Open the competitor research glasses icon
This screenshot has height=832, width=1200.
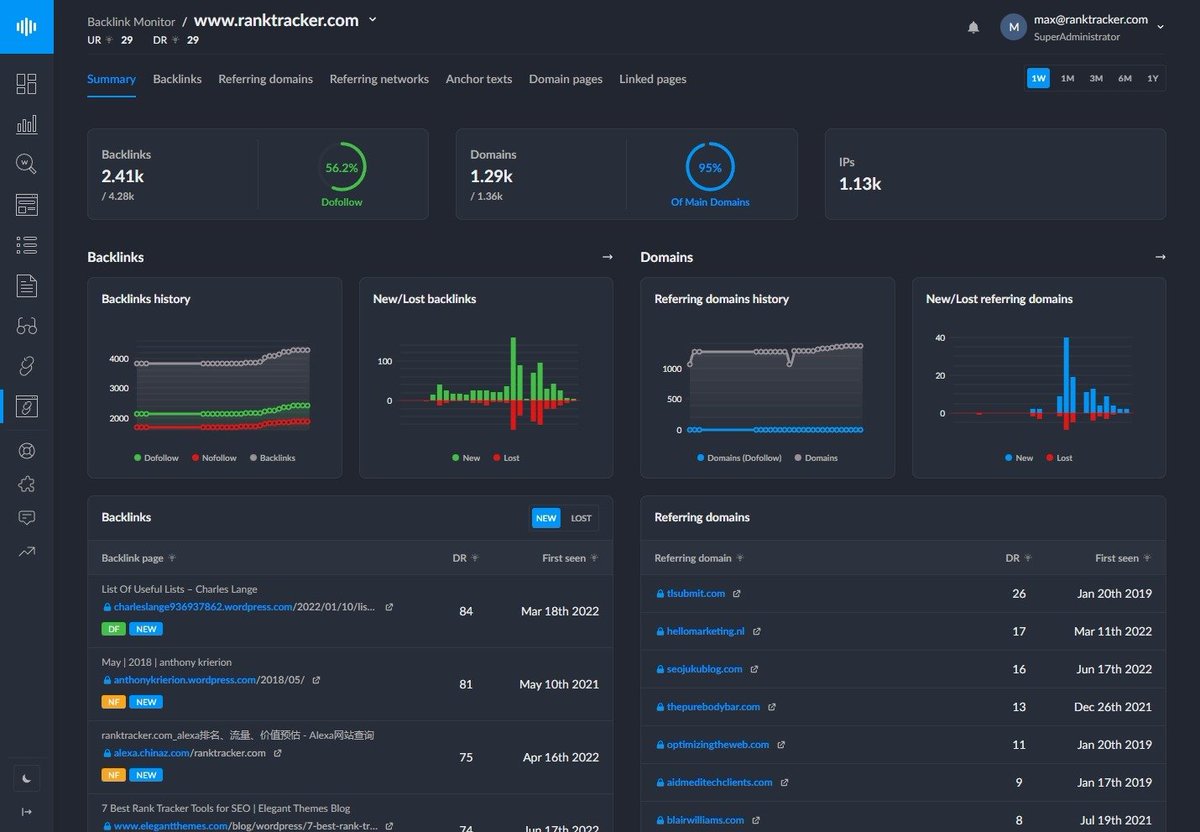coord(27,325)
